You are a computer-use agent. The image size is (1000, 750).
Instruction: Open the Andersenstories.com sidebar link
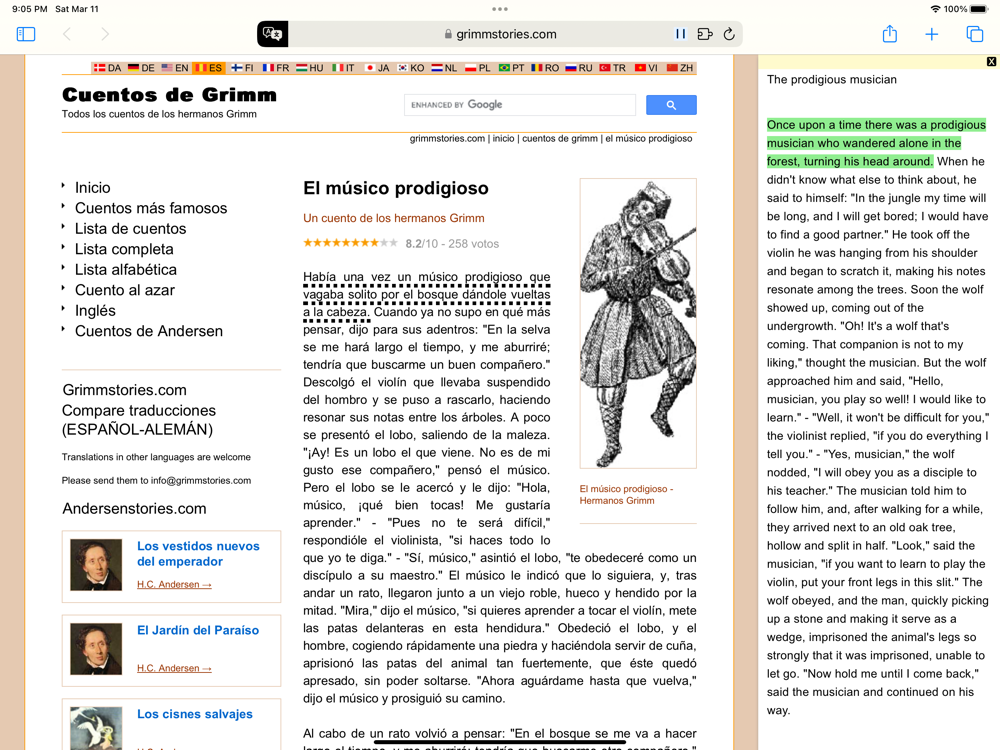point(135,508)
